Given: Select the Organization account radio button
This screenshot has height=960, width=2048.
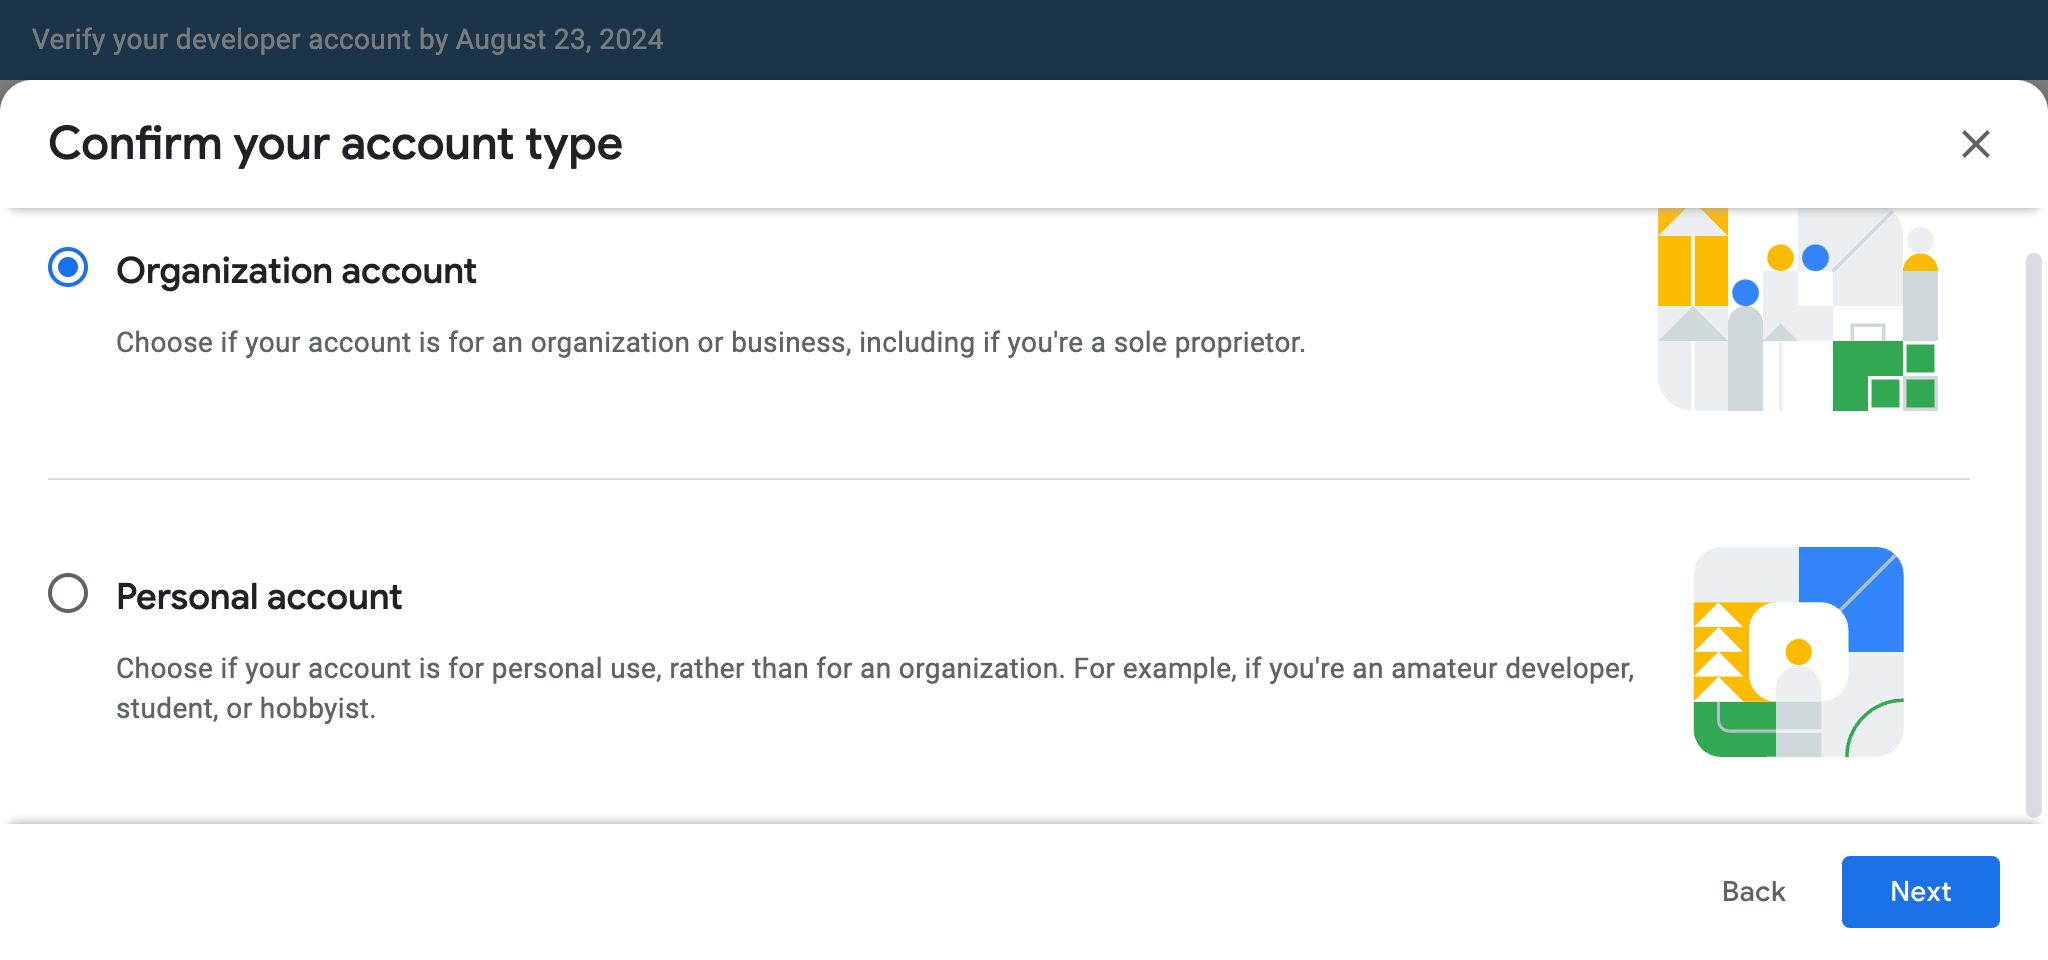Looking at the screenshot, I should (x=68, y=268).
